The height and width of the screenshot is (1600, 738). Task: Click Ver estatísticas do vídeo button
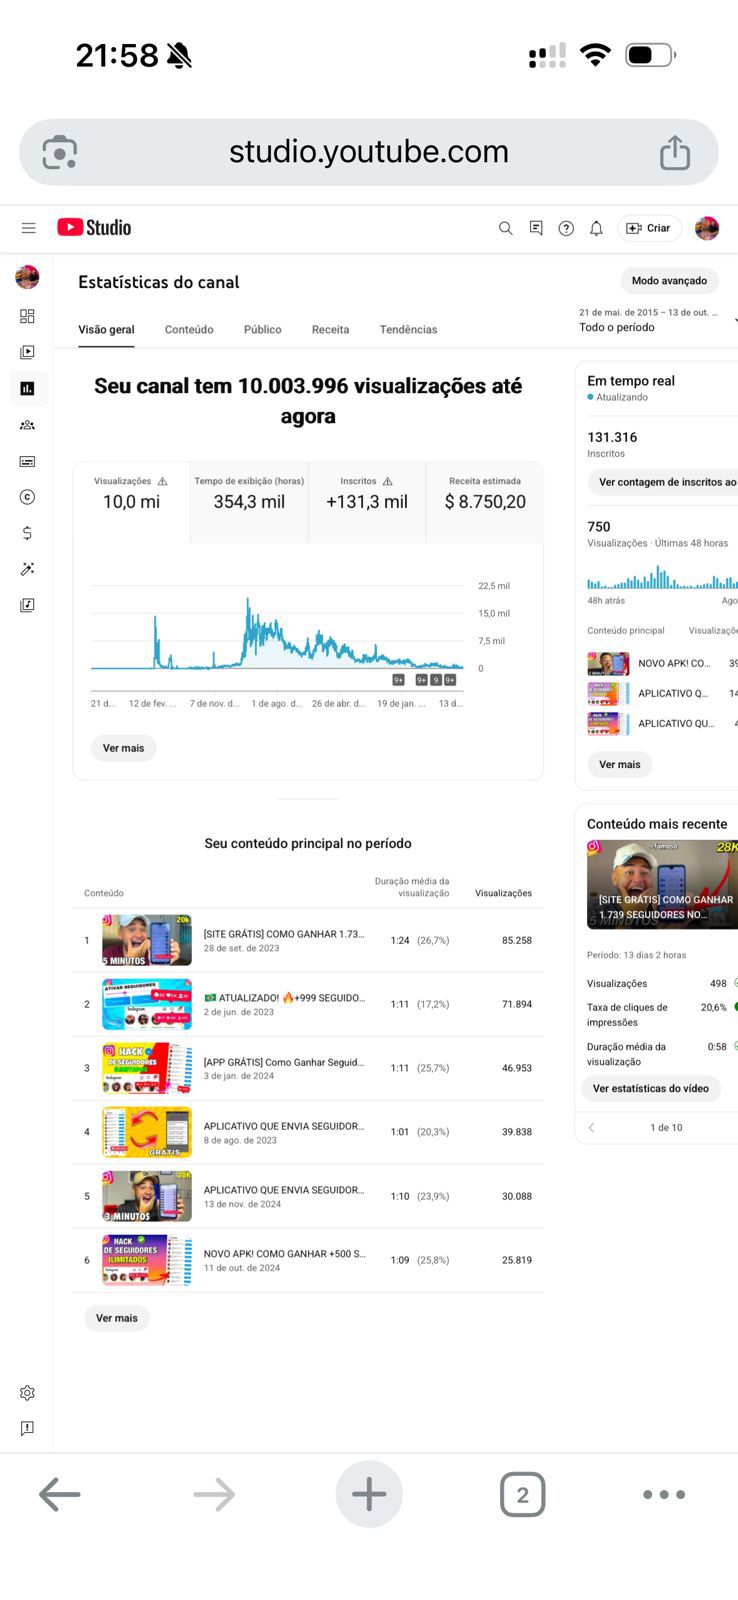(650, 1088)
